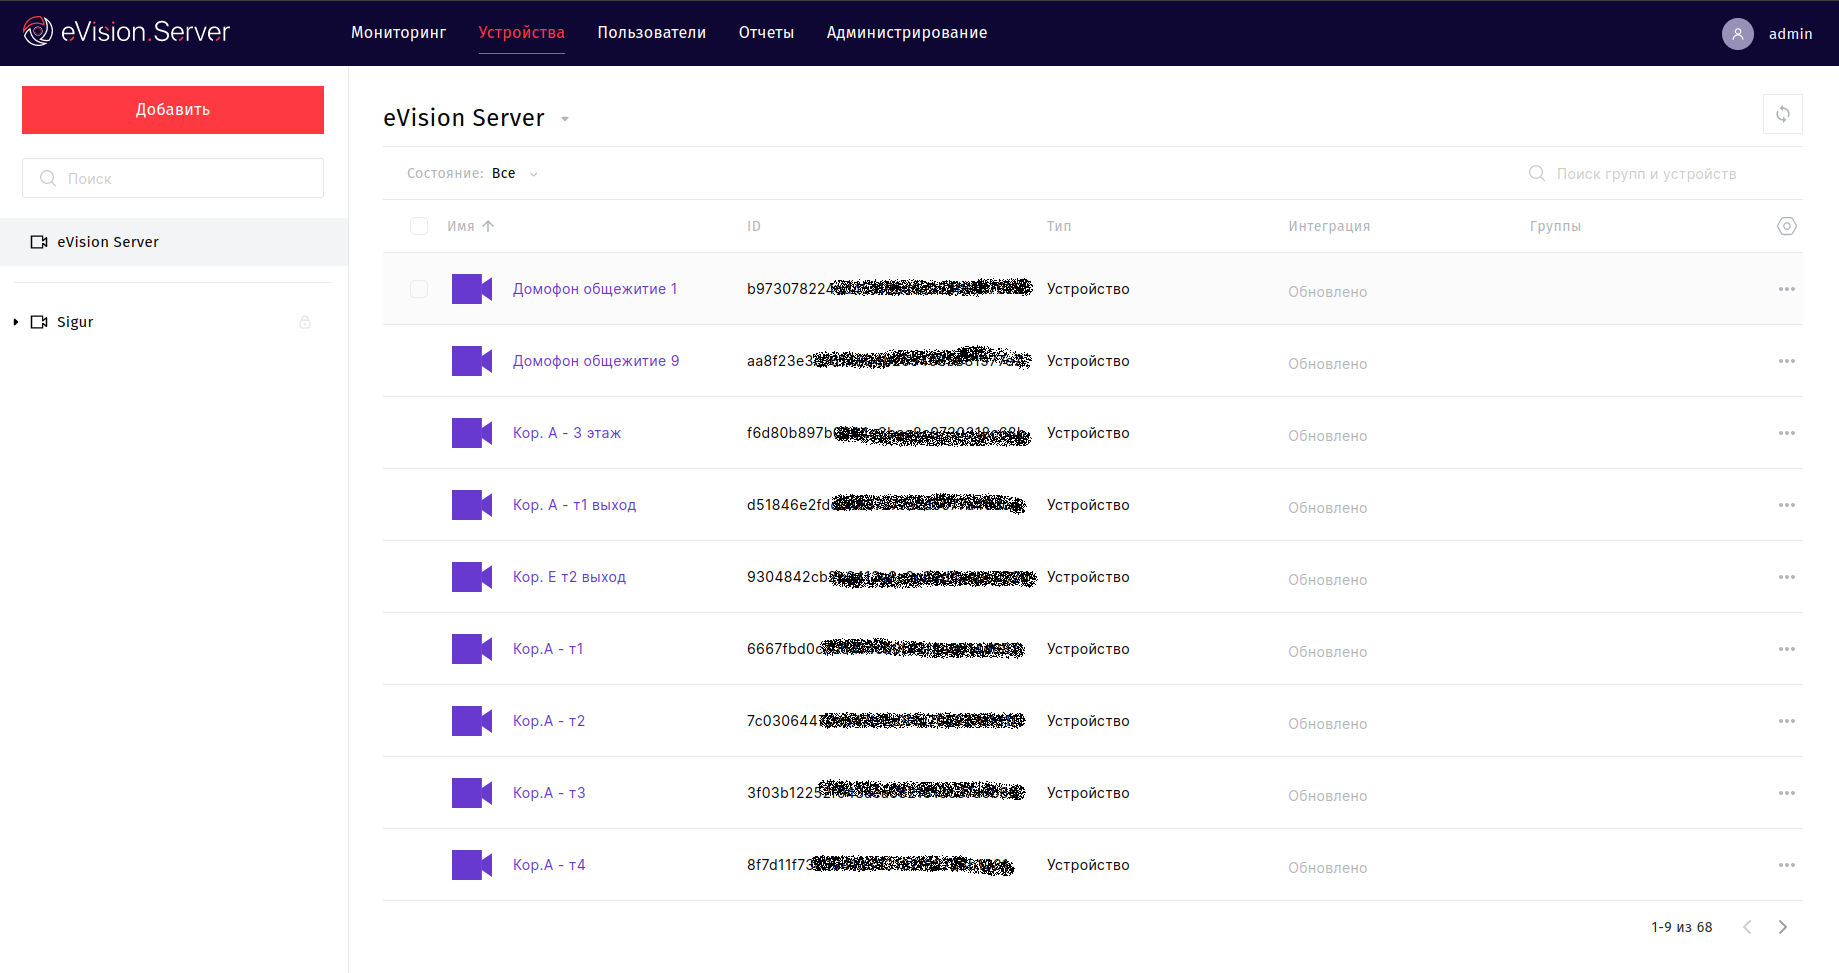This screenshot has width=1839, height=973.
Task: Open more options for Кор.А - т3
Action: click(x=1786, y=793)
